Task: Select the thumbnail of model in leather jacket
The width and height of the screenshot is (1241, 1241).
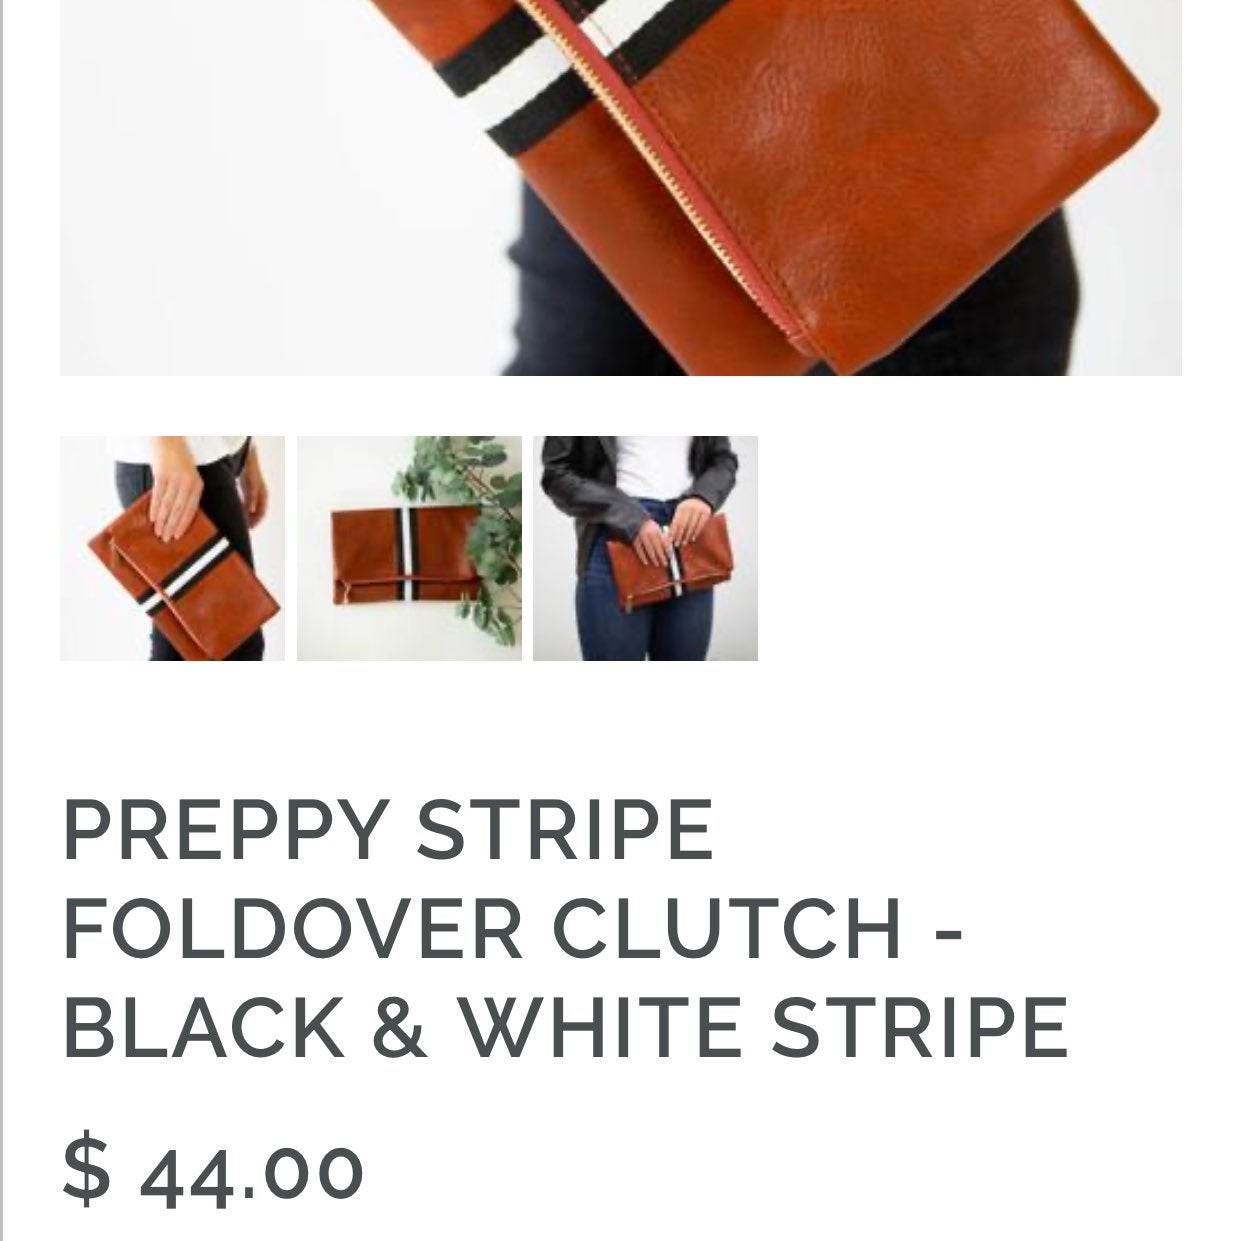Action: (645, 548)
